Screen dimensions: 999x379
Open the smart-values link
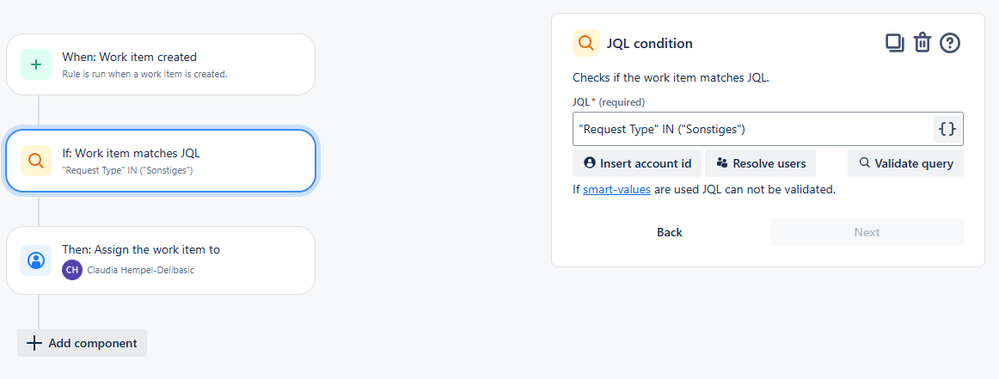[x=617, y=189]
